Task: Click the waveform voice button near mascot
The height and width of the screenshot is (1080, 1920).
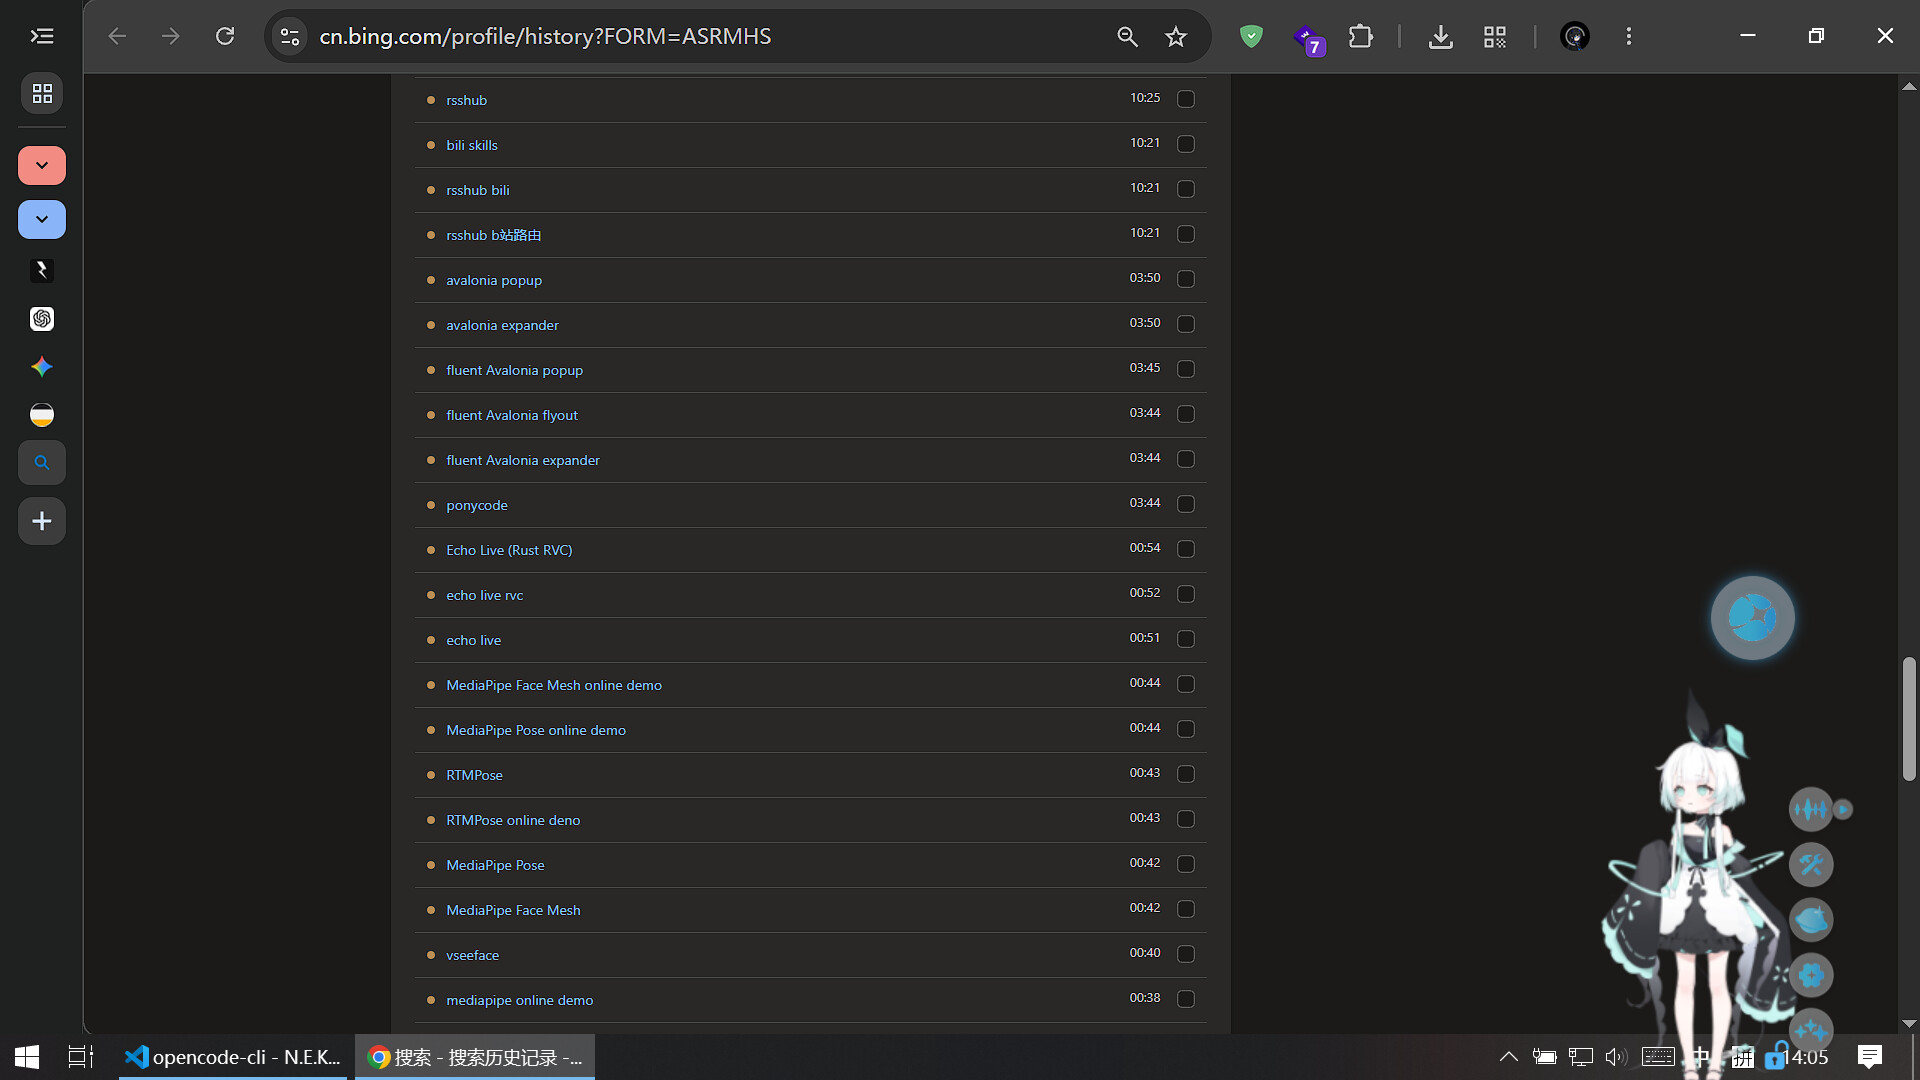Action: (x=1810, y=809)
